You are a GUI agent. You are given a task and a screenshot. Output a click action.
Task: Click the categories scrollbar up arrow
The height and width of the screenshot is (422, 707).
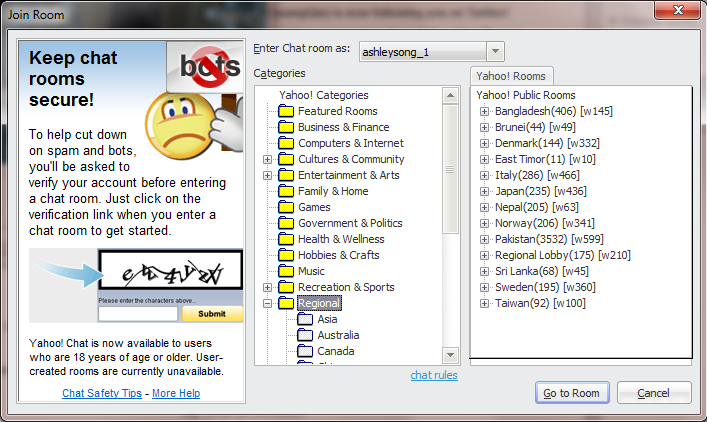click(450, 96)
